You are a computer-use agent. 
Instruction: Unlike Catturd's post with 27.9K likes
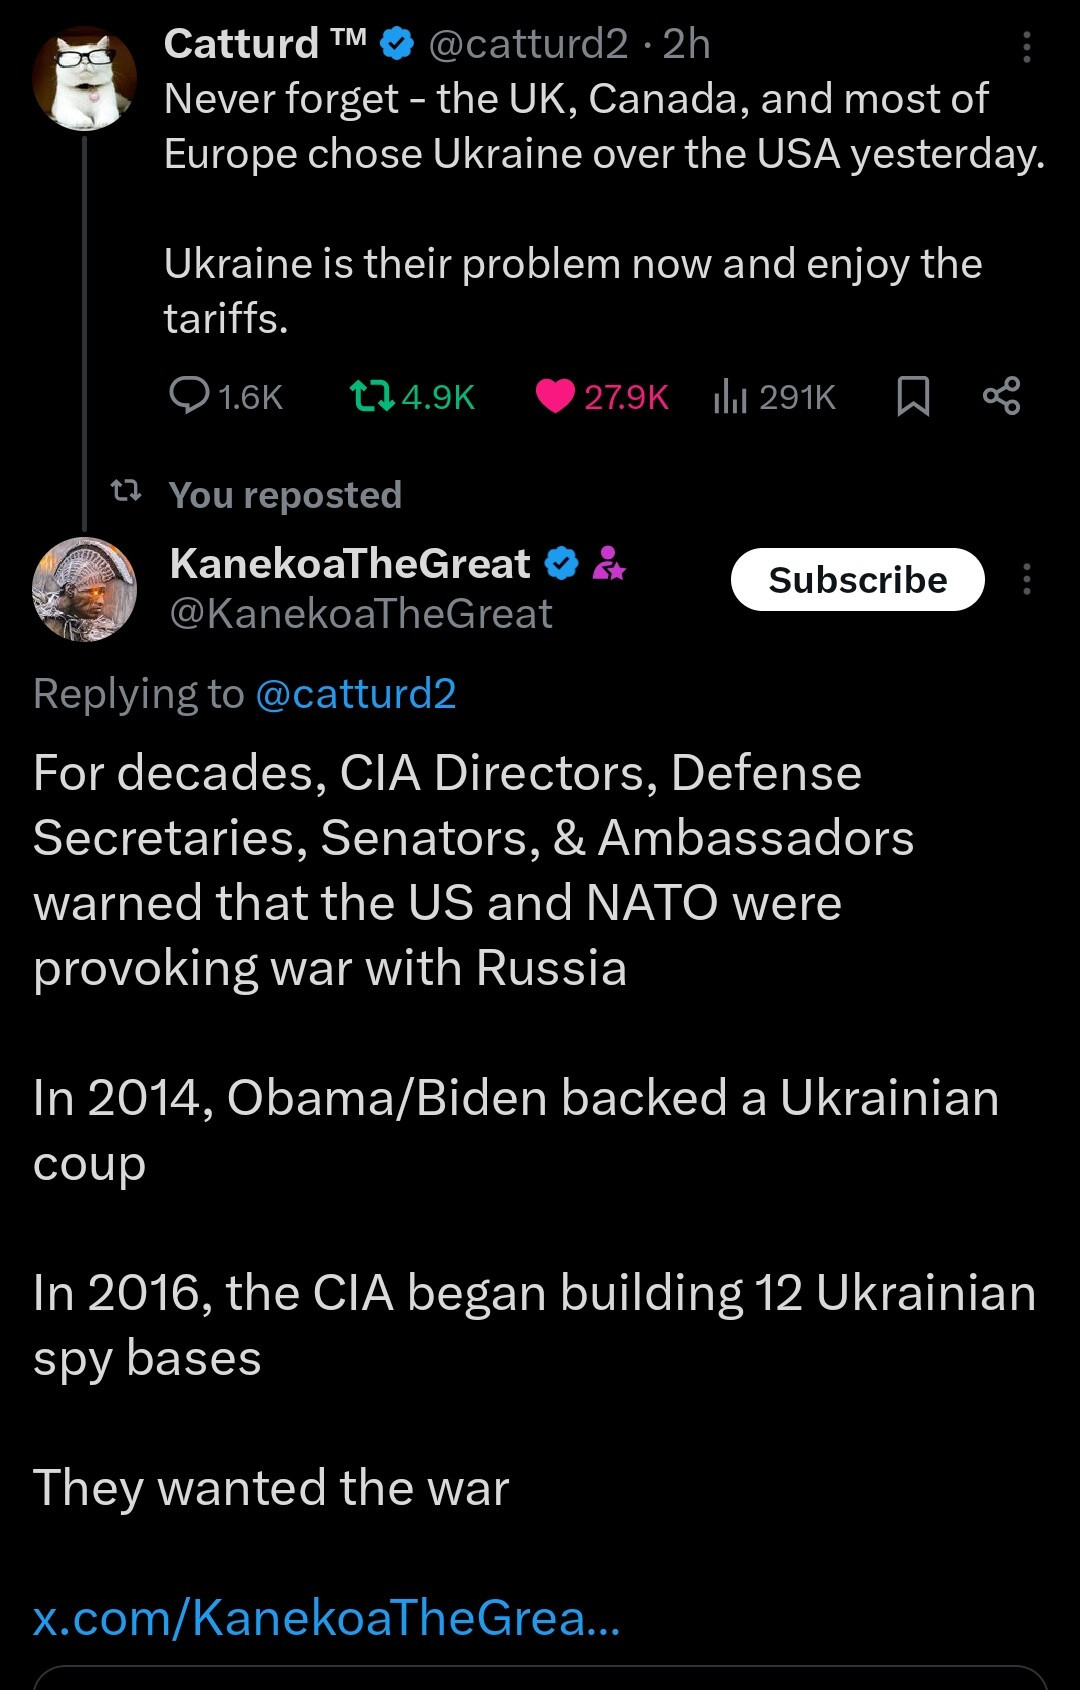(555, 396)
